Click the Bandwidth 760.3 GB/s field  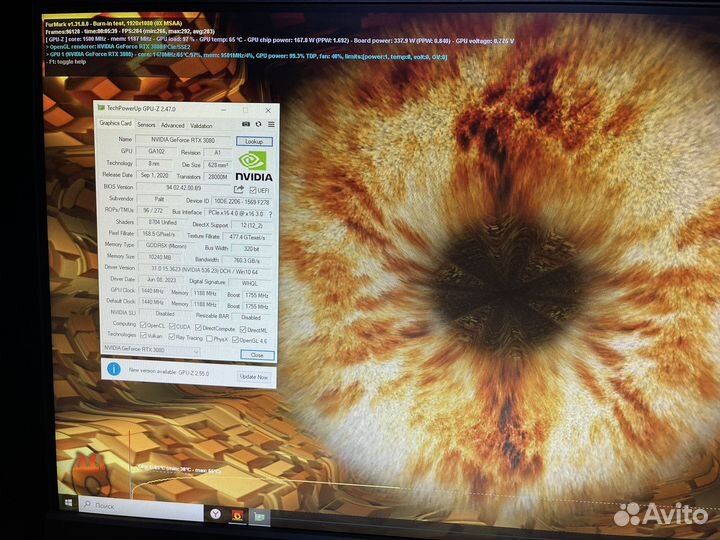point(247,260)
